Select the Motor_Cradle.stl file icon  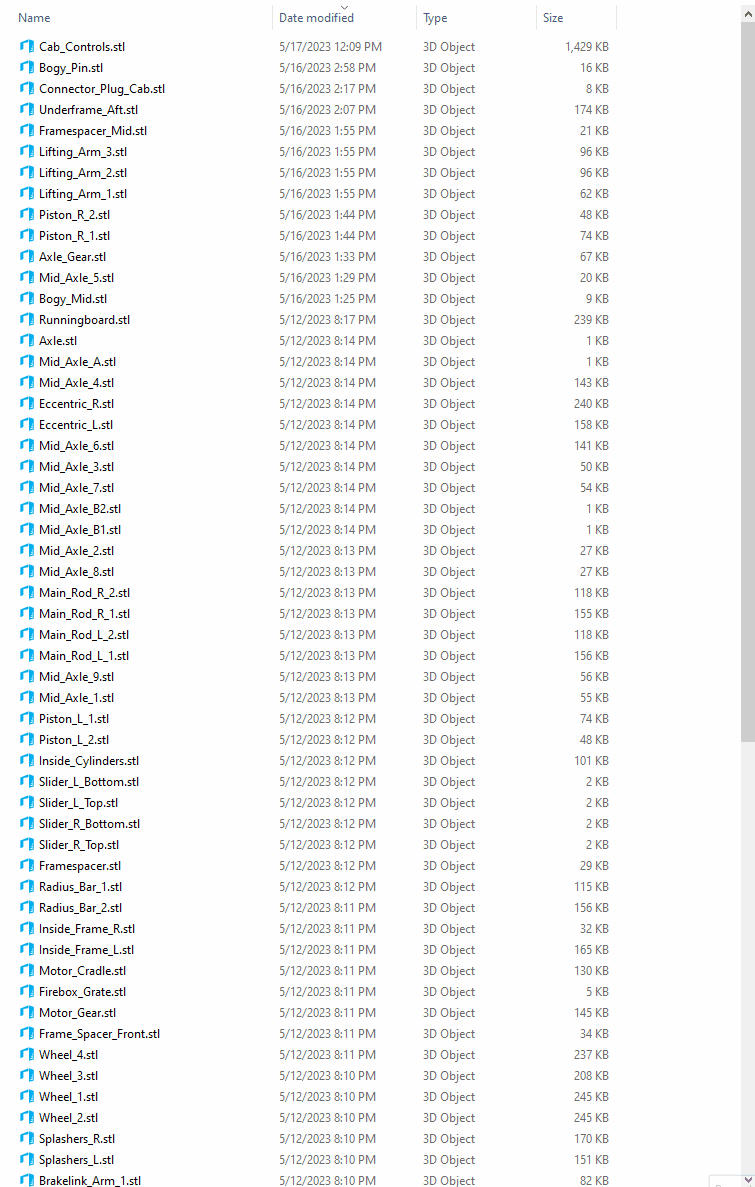pyautogui.click(x=27, y=970)
